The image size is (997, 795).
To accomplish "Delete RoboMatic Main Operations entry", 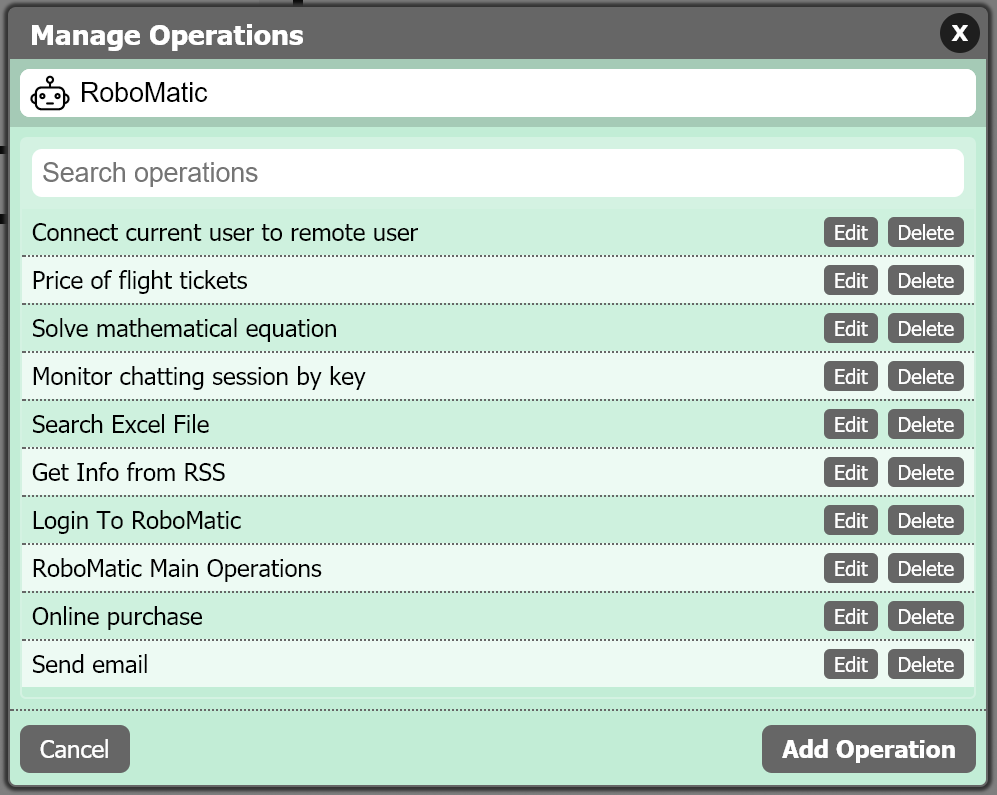I will (925, 569).
